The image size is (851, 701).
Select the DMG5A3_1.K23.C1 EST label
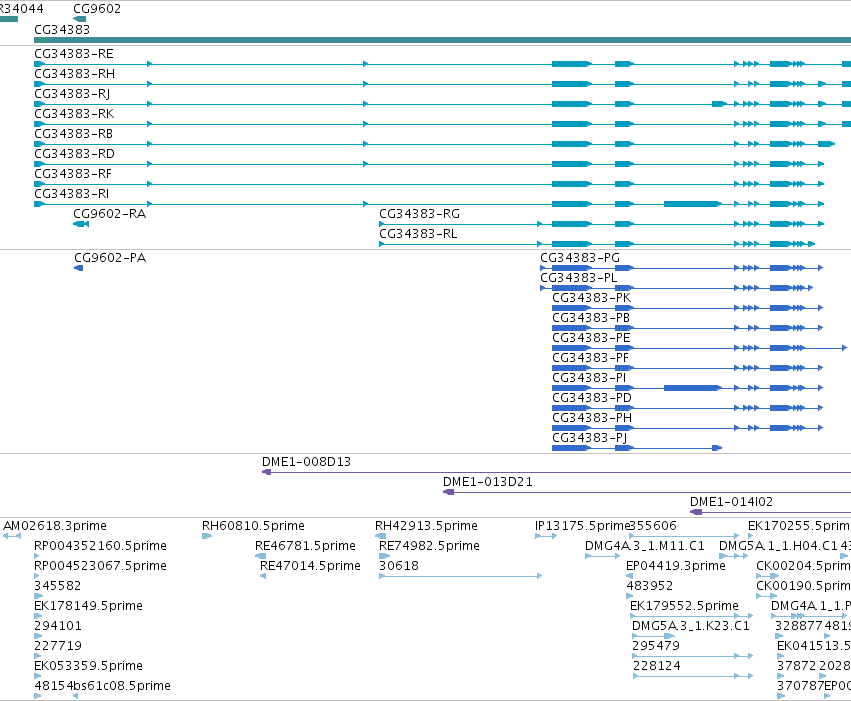tap(691, 627)
